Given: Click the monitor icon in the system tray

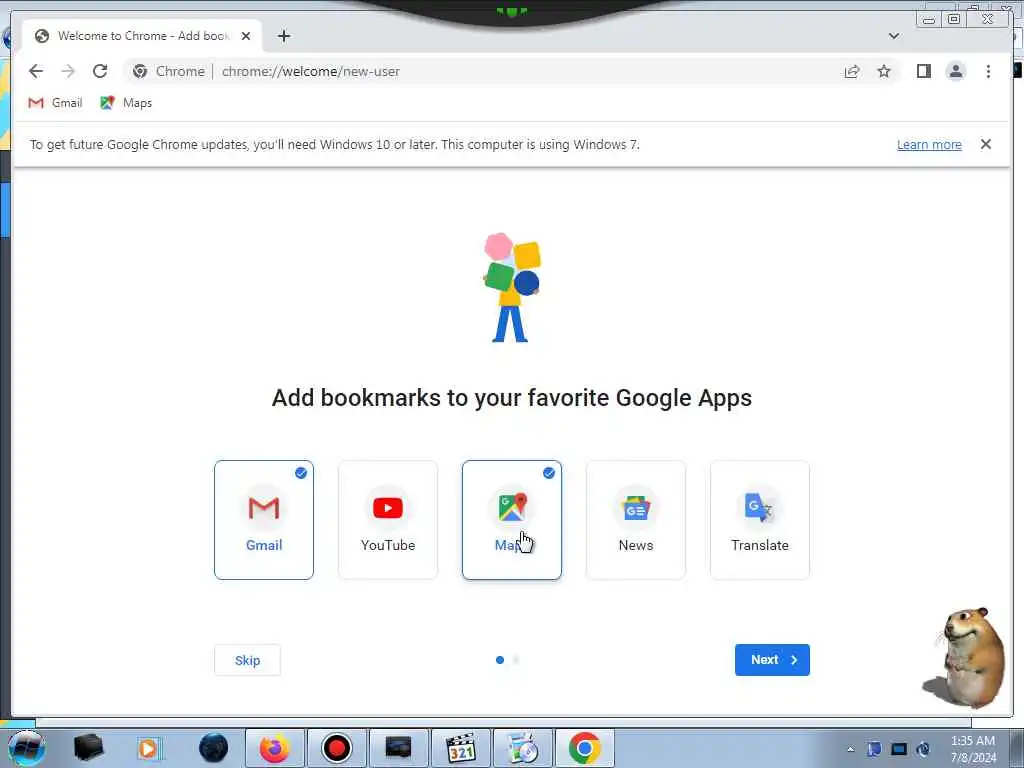Looking at the screenshot, I should click(899, 749).
